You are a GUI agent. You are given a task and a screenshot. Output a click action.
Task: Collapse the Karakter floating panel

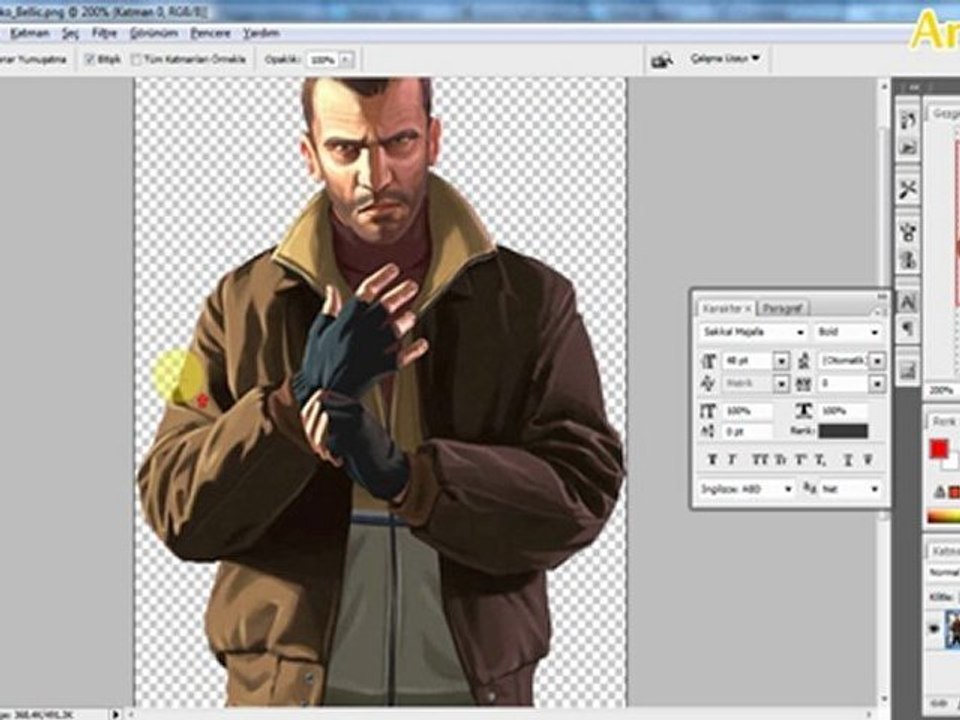point(881,296)
